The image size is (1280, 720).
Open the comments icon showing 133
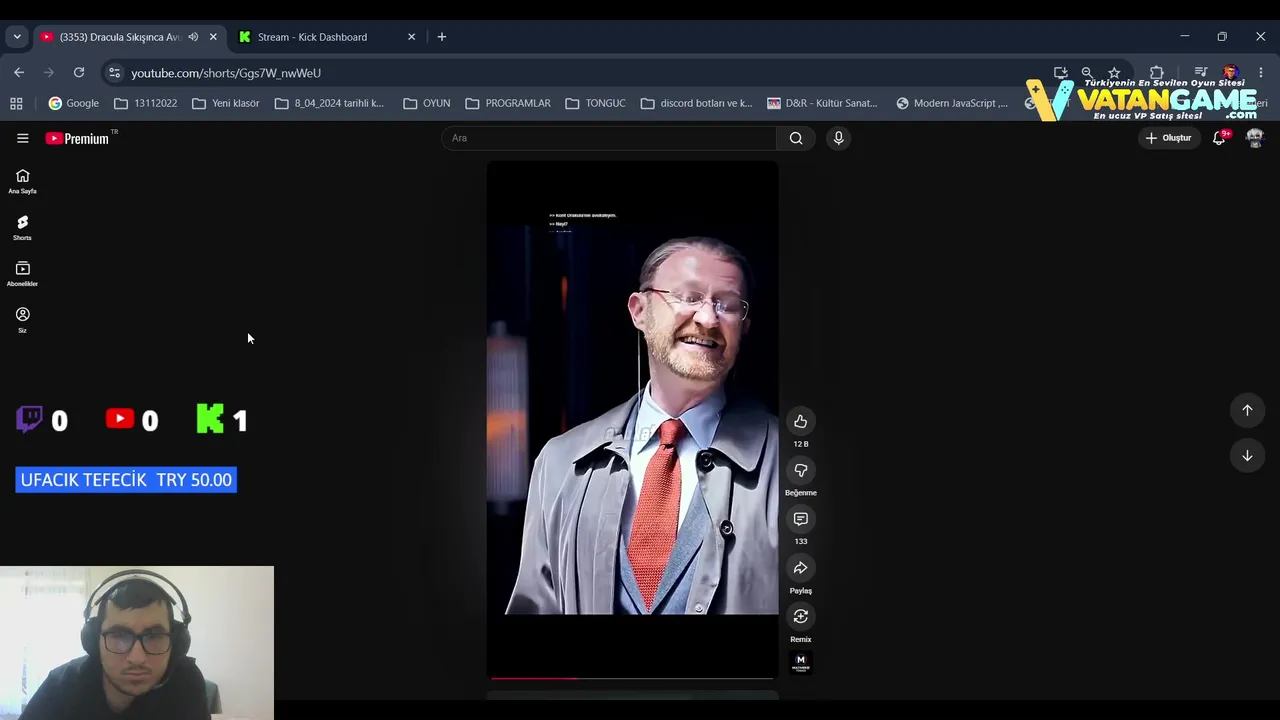tap(800, 519)
